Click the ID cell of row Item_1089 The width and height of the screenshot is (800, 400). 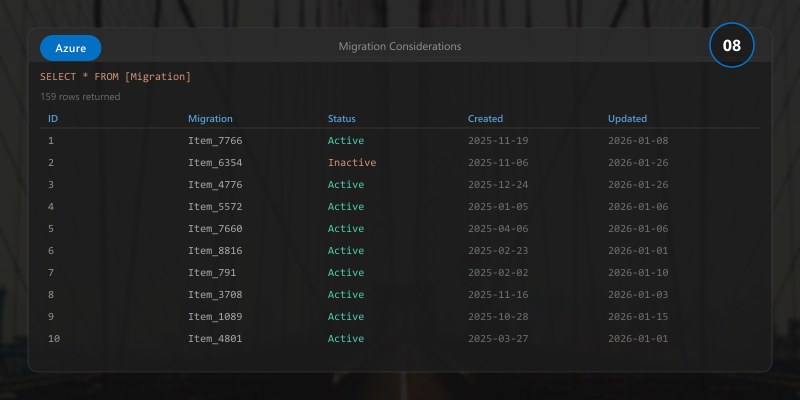(x=51, y=316)
